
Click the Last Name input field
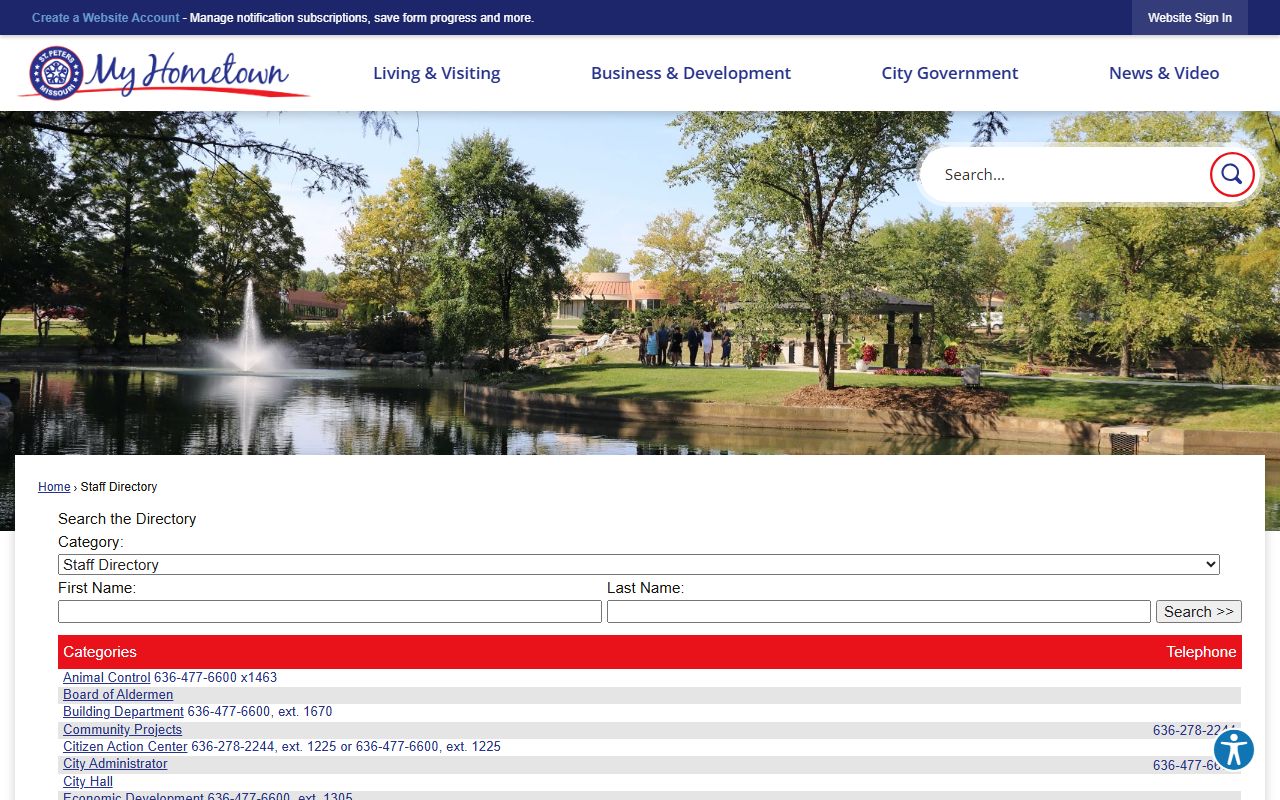coord(879,611)
